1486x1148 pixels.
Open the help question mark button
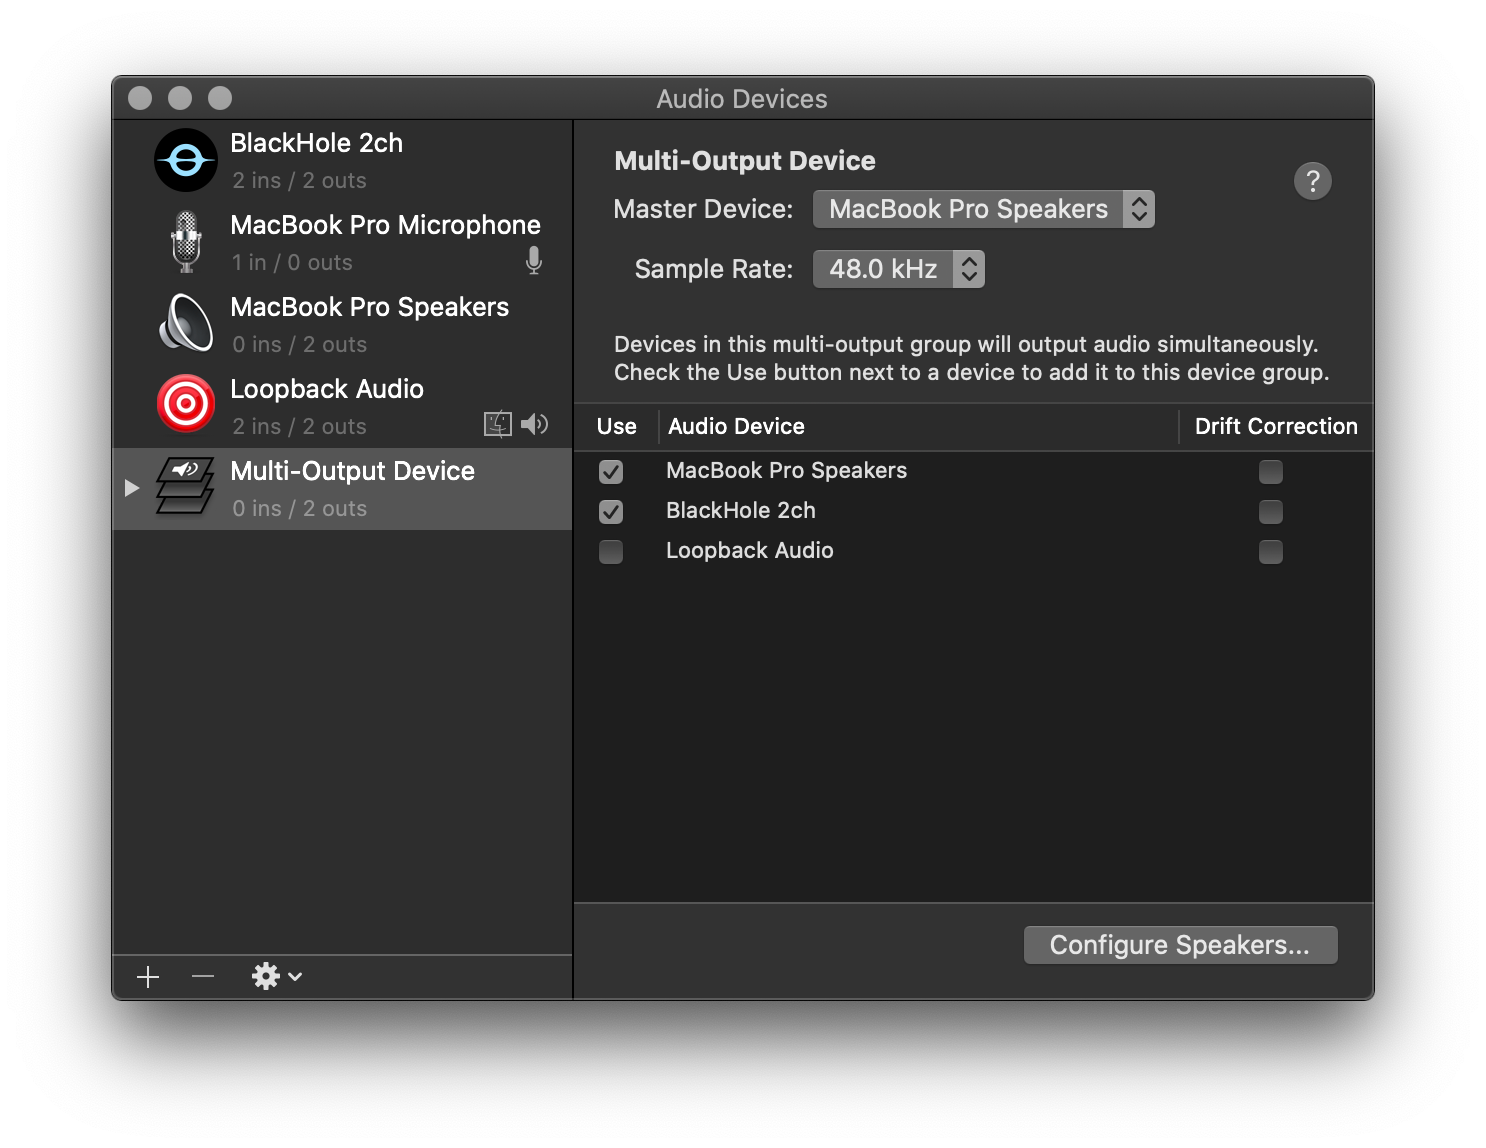(x=1312, y=181)
